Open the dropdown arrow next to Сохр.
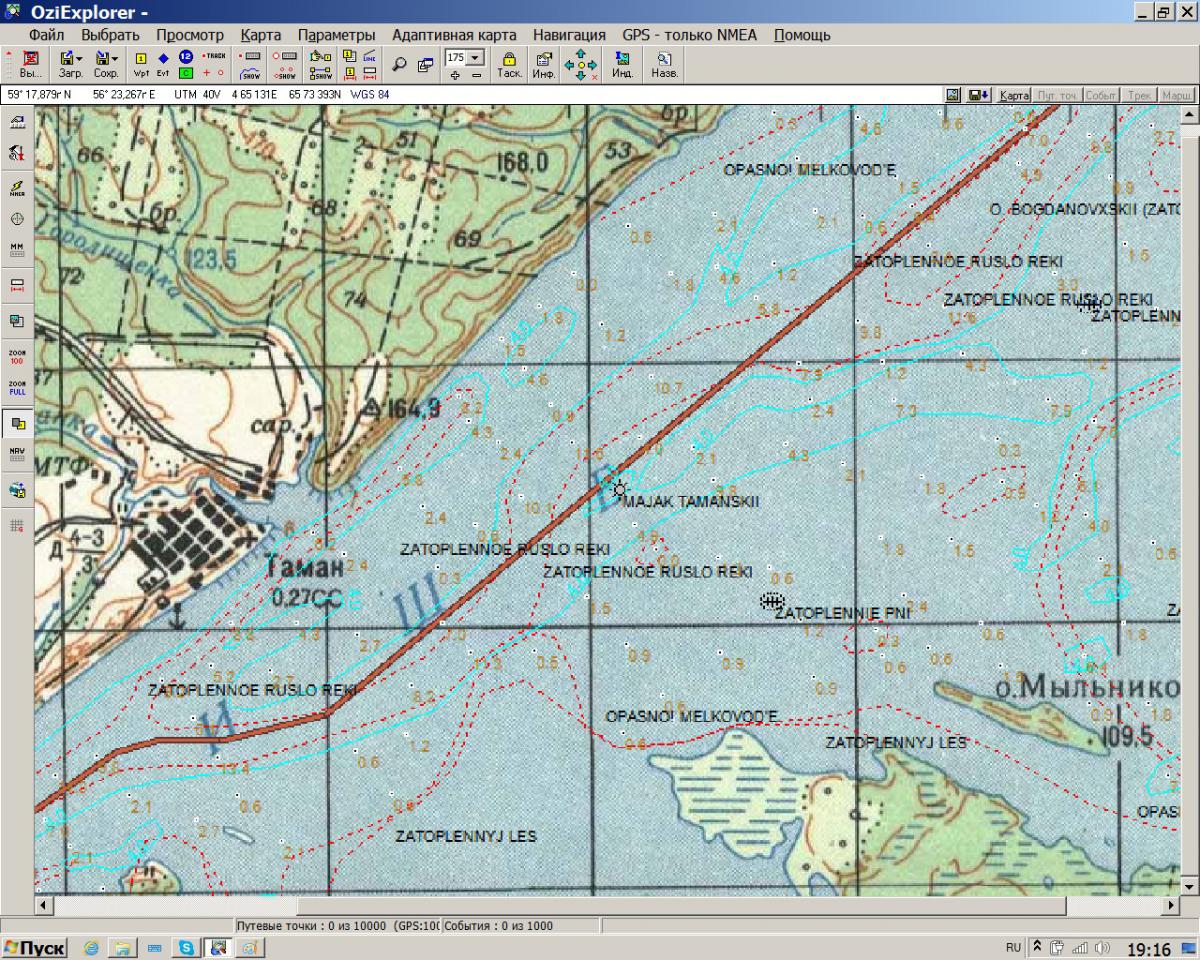The height and width of the screenshot is (960, 1200). tap(115, 59)
